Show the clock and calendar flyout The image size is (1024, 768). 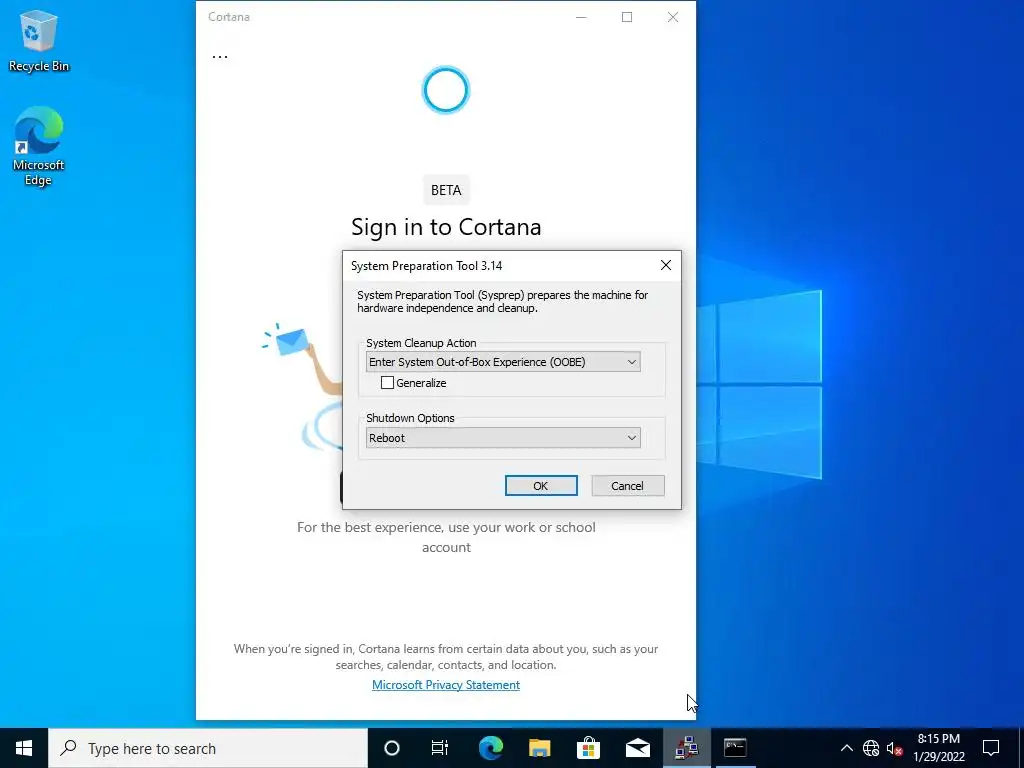(938, 748)
